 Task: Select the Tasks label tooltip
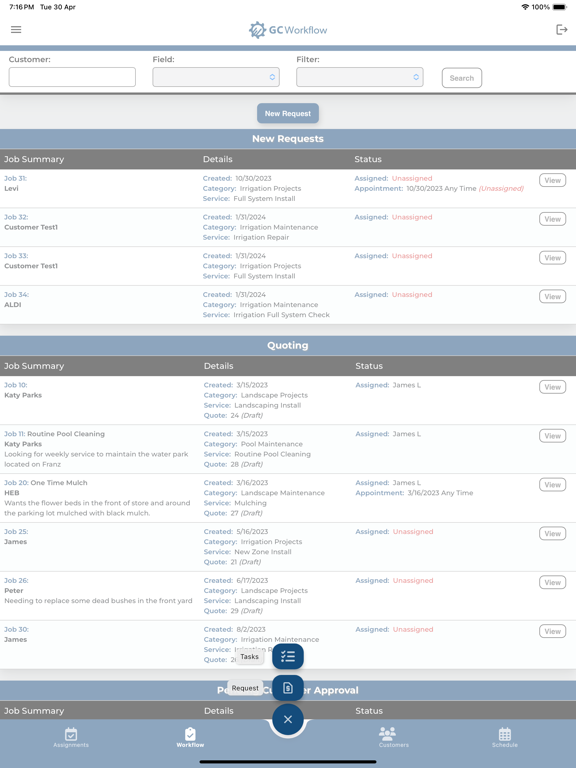coord(249,657)
